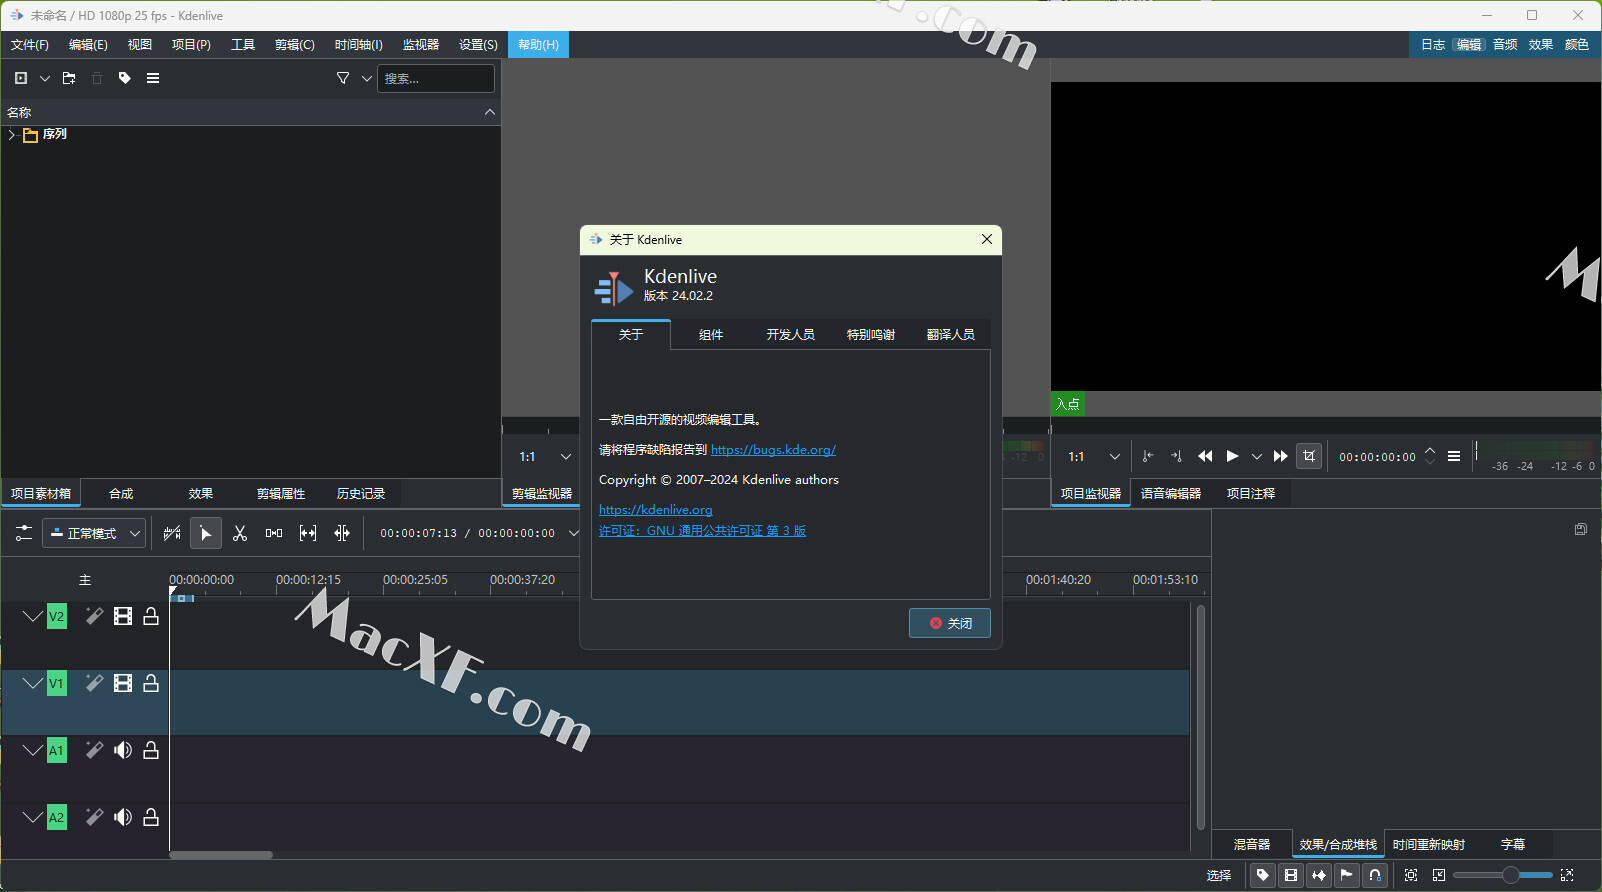Hide video on track V1

coord(123,683)
